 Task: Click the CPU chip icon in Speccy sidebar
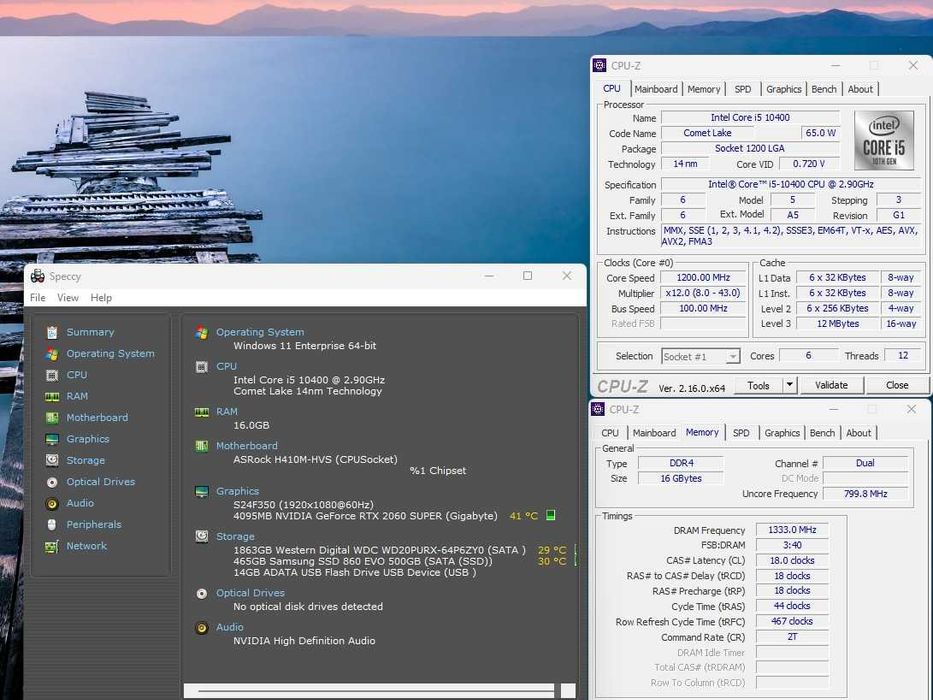52,375
